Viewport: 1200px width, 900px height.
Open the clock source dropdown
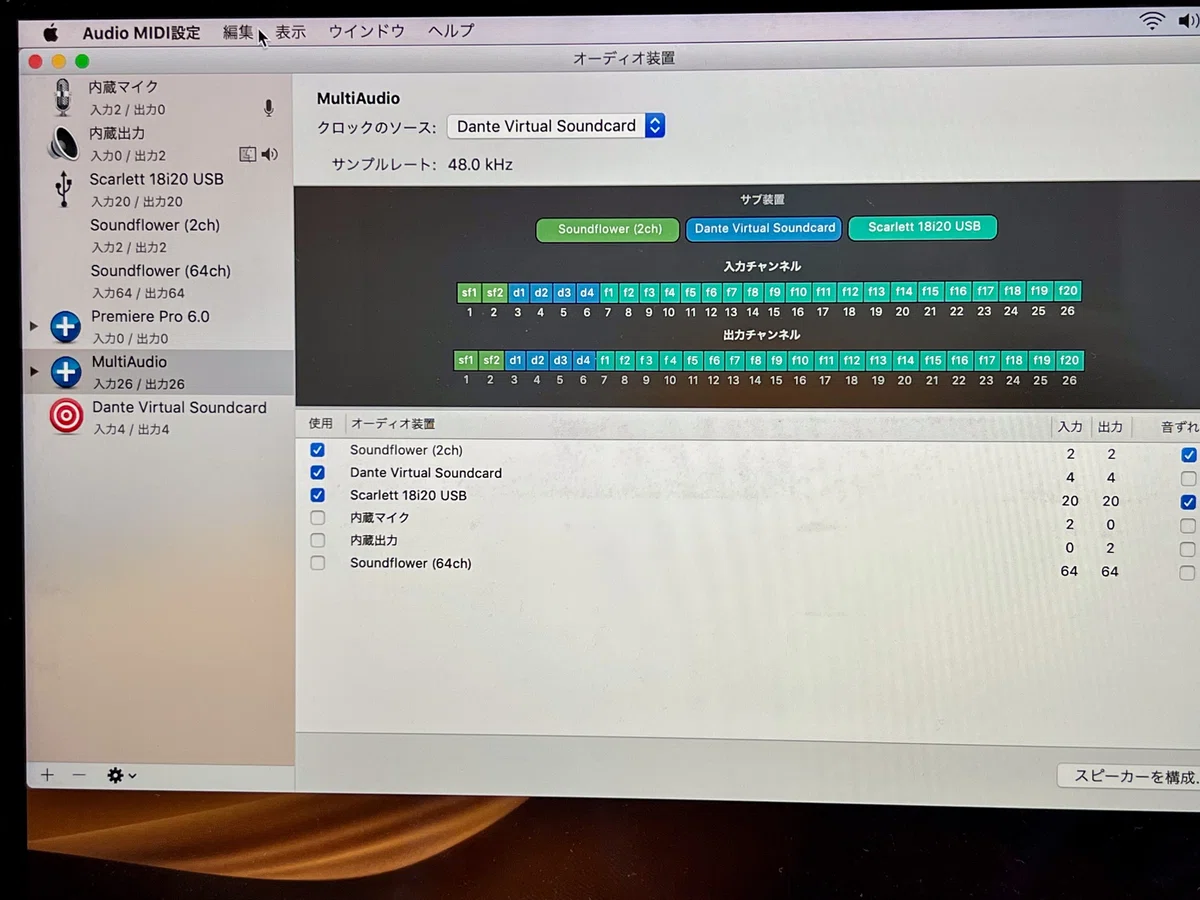(x=555, y=126)
